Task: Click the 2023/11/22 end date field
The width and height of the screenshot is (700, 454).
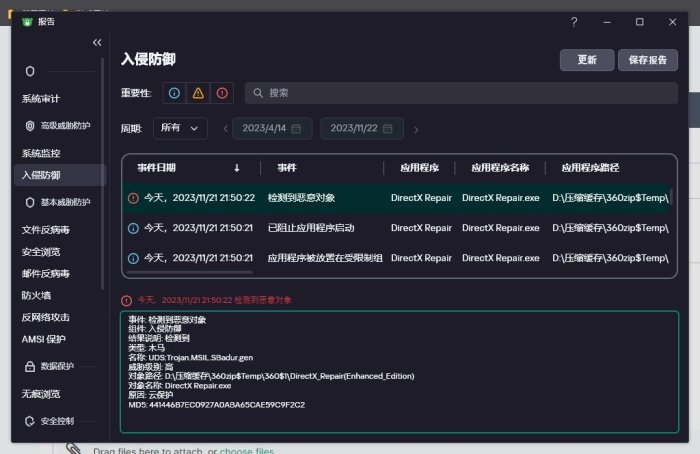Action: tap(362, 129)
